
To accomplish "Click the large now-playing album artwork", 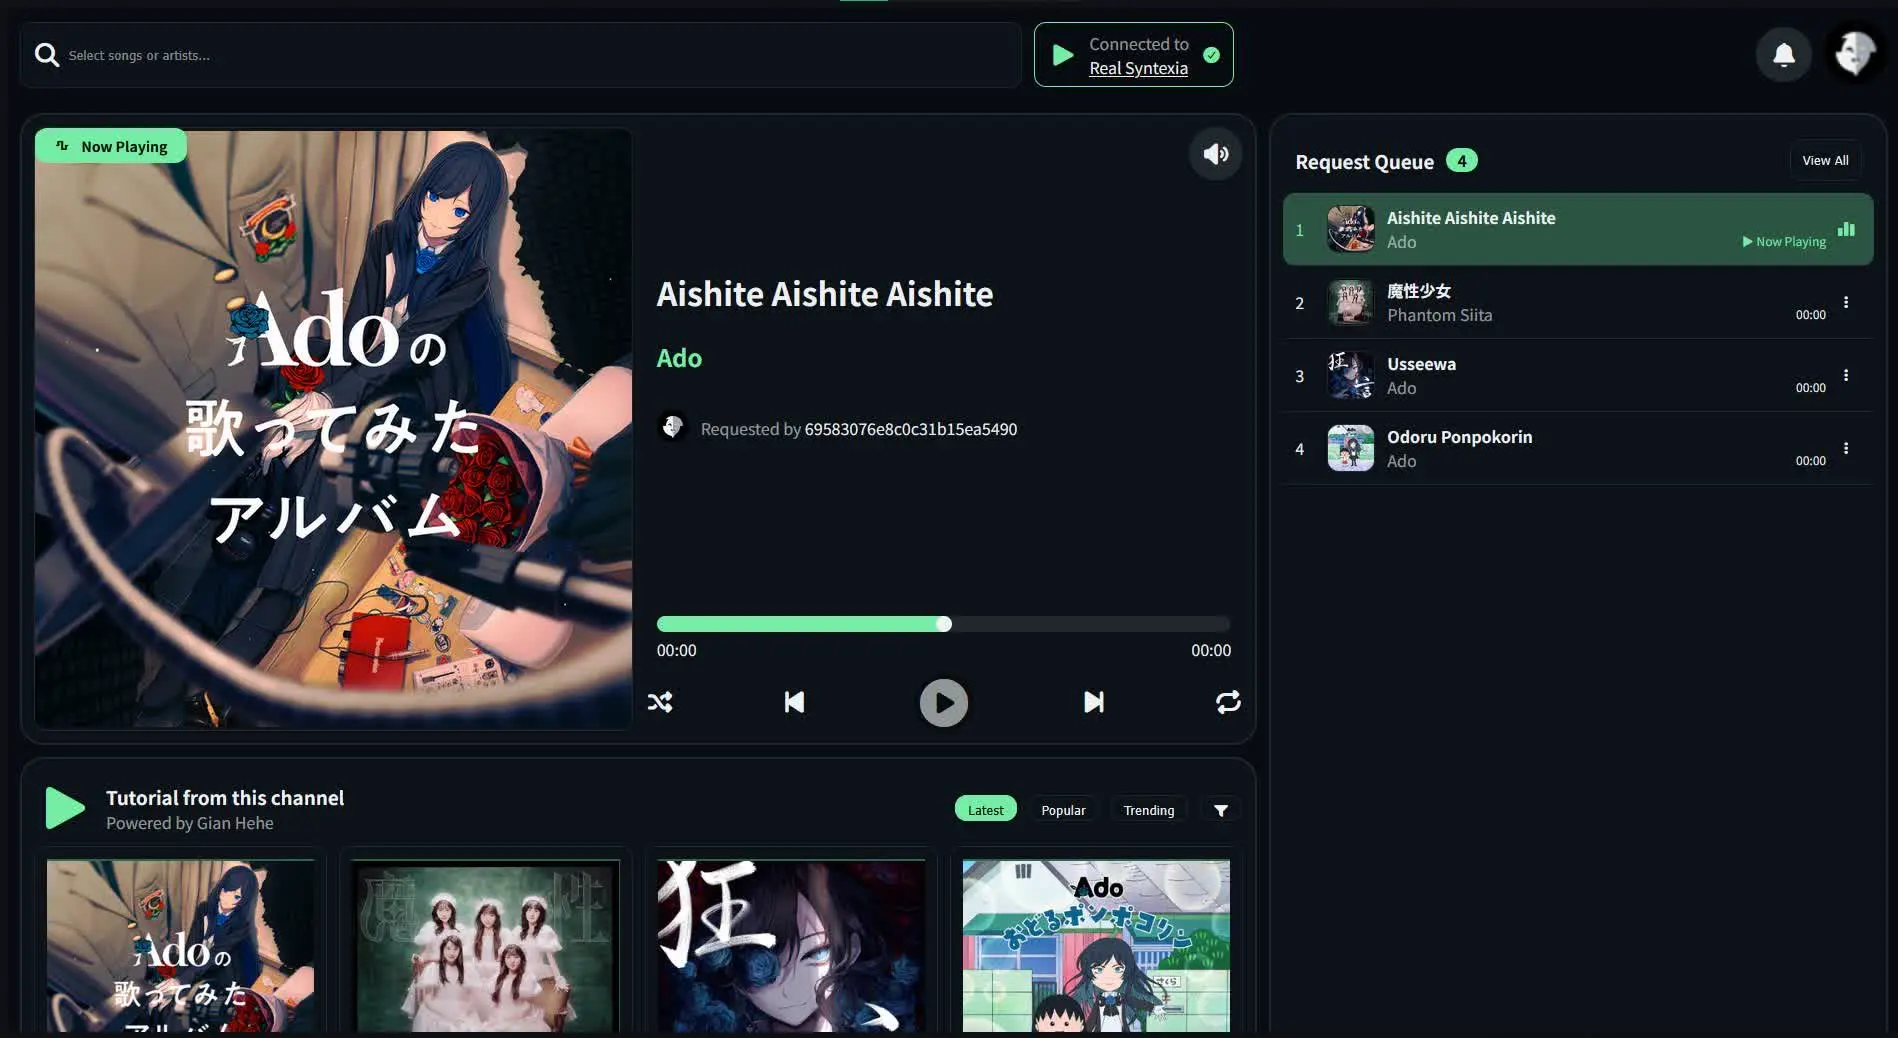I will click(x=333, y=428).
